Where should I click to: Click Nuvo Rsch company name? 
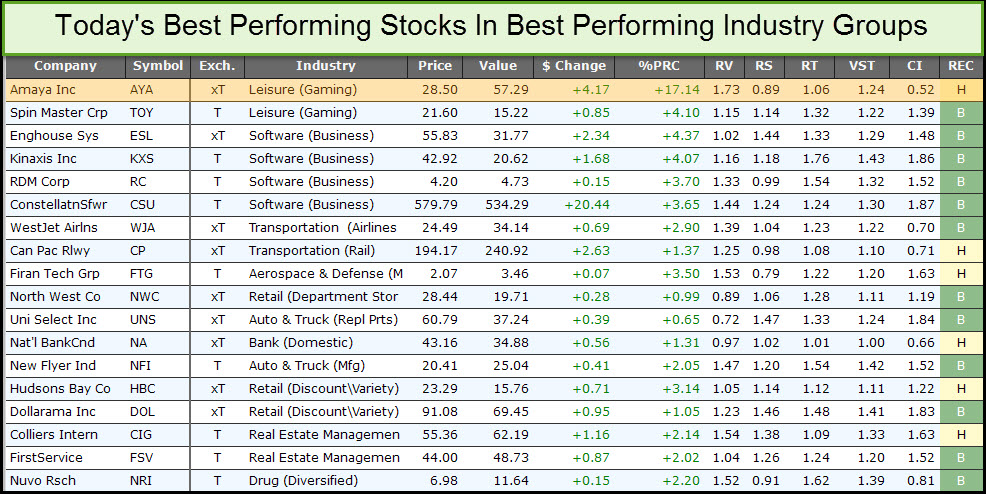[43, 481]
